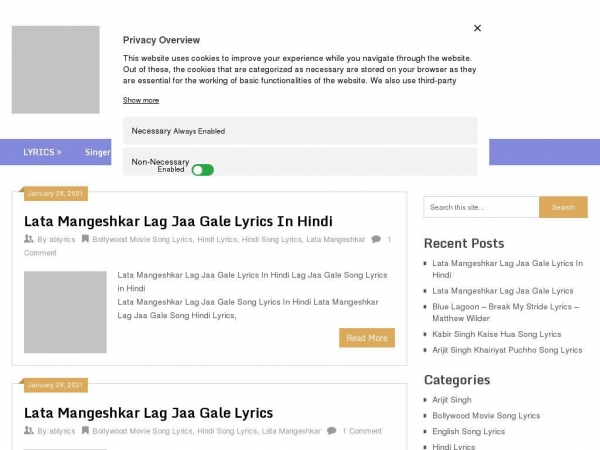Click author ablyrics on first post
Screen dimensions: 600x450
coord(62,240)
